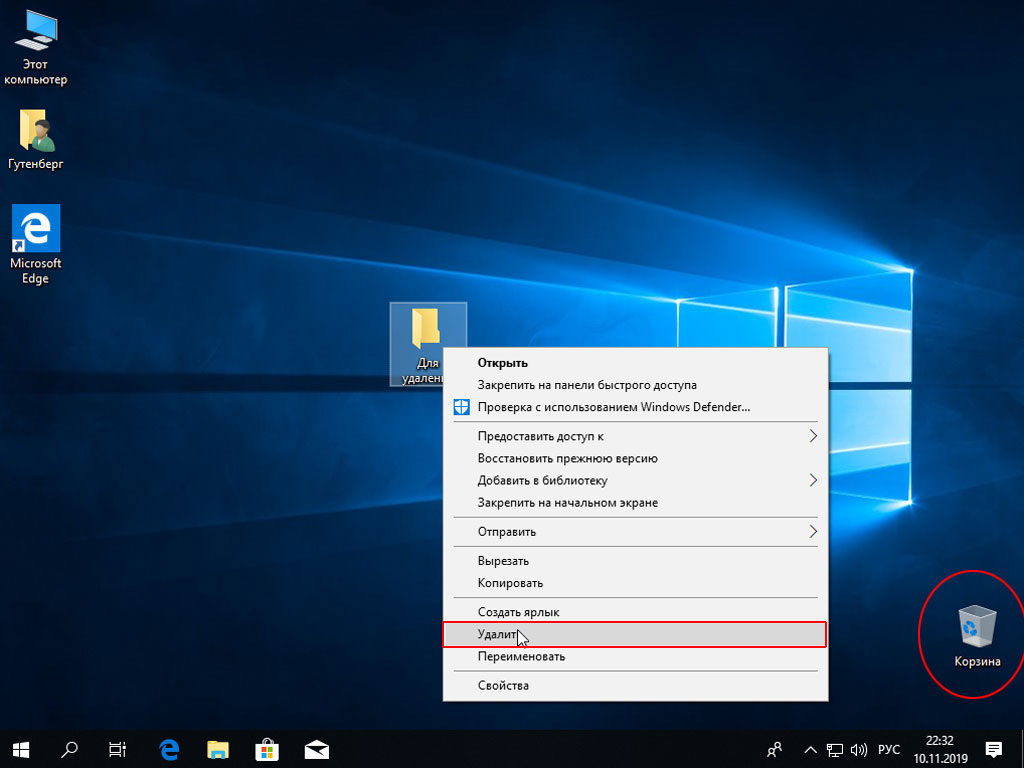Choose 'Удалить' to delete the folder

pyautogui.click(x=635, y=634)
